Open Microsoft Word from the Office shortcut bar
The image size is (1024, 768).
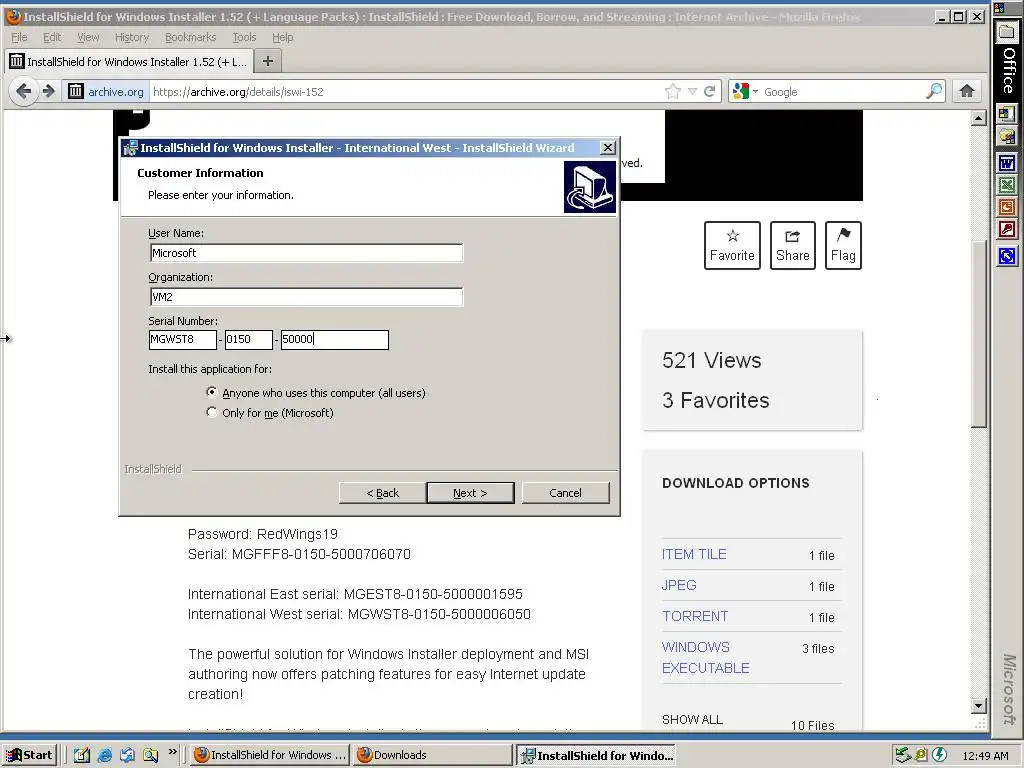coord(1007,163)
